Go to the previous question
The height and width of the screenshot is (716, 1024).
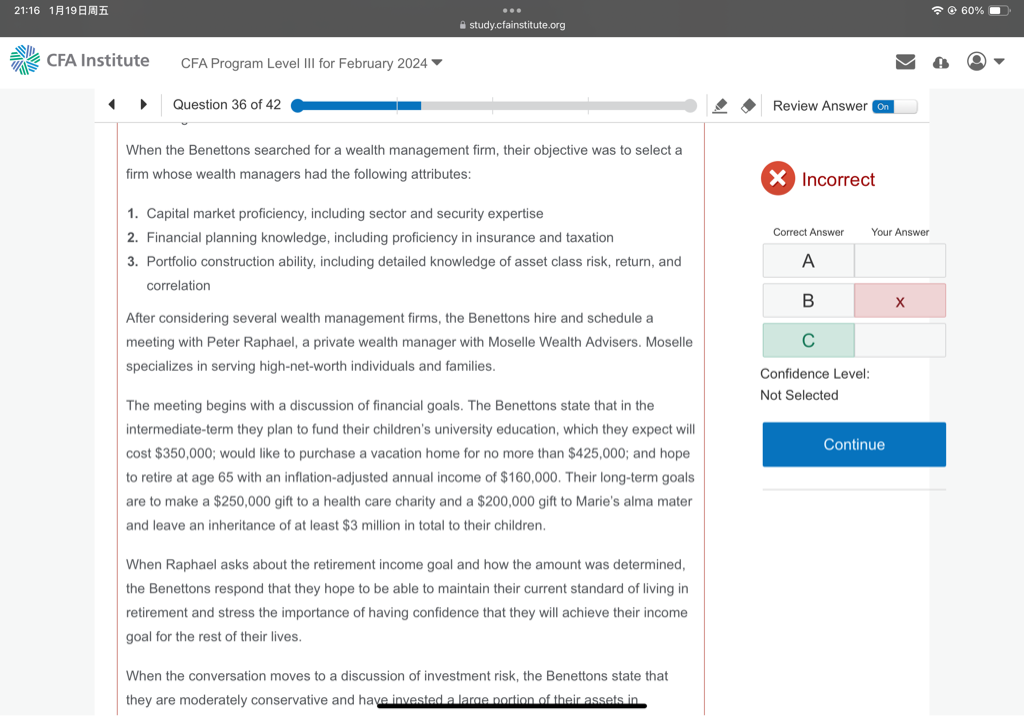click(x=112, y=105)
